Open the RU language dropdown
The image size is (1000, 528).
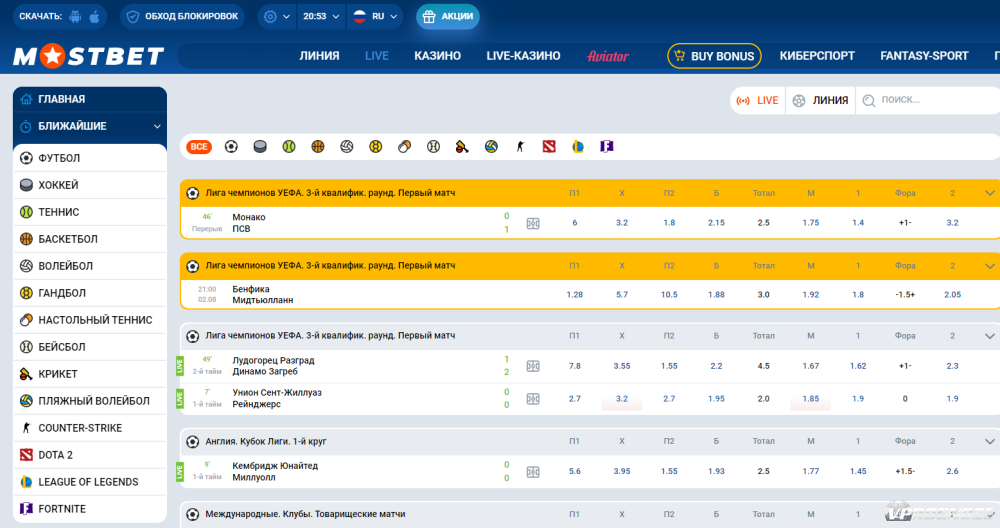(374, 17)
